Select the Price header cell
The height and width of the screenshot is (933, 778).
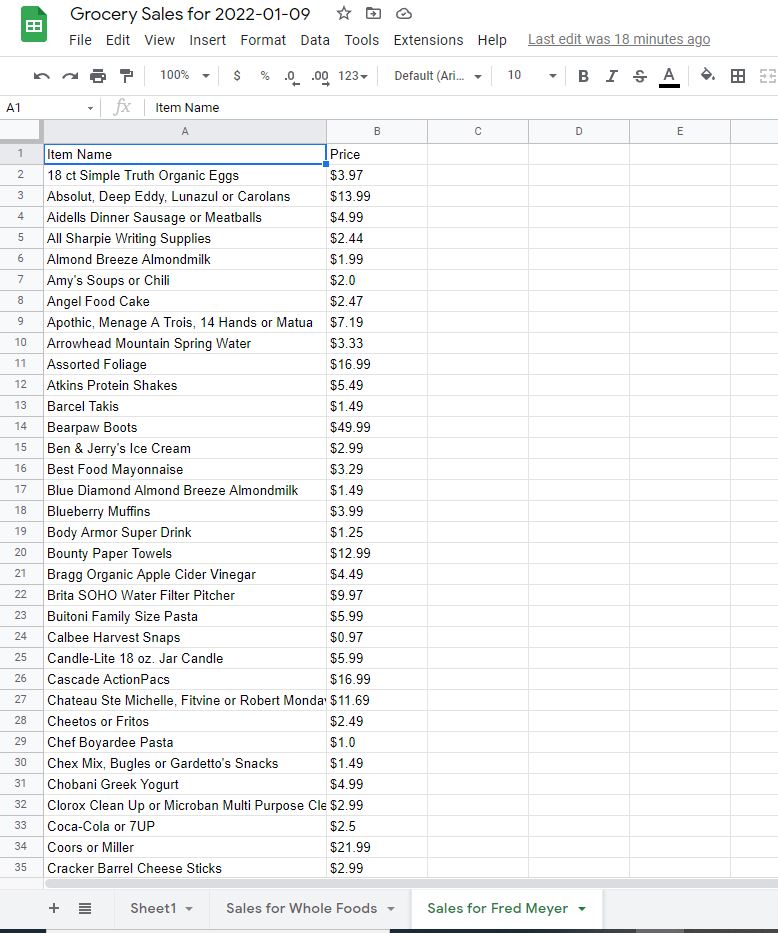tap(377, 154)
